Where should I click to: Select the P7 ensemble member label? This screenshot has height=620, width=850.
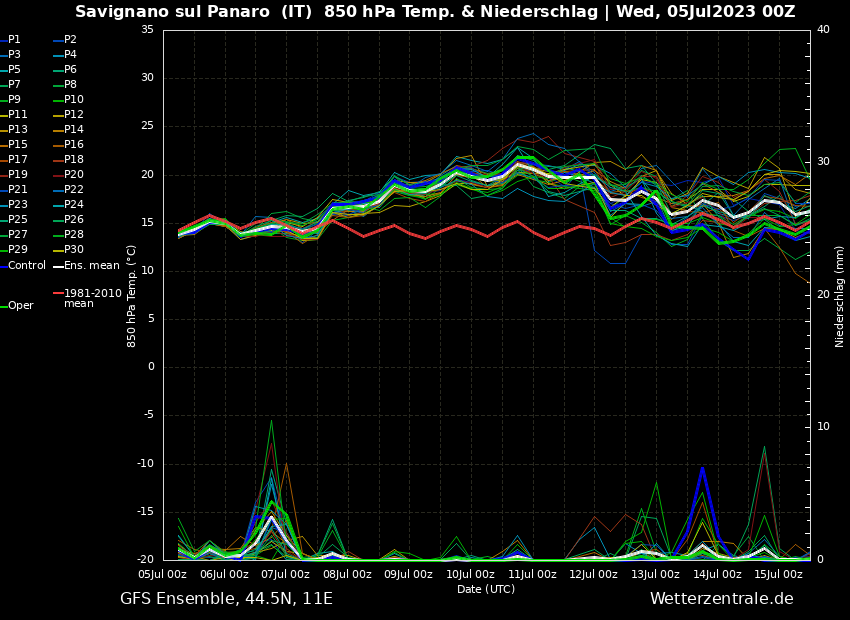(14, 85)
